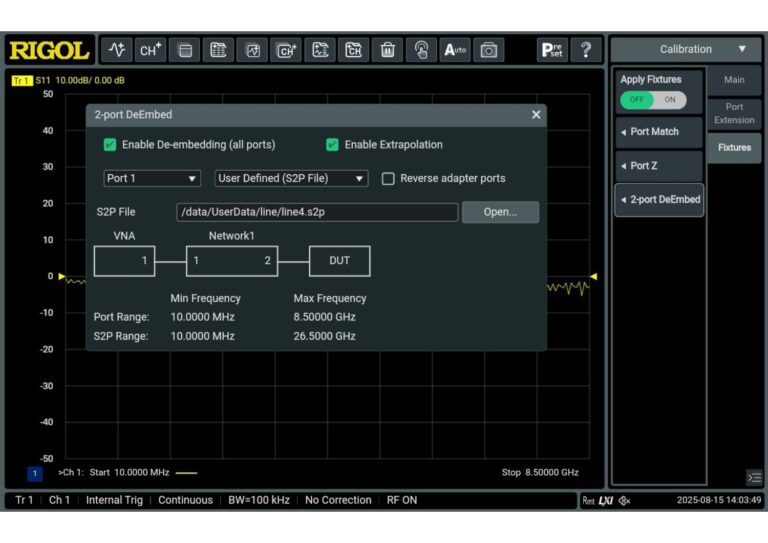Toggle Enable Extrapolation checkbox

pos(332,145)
